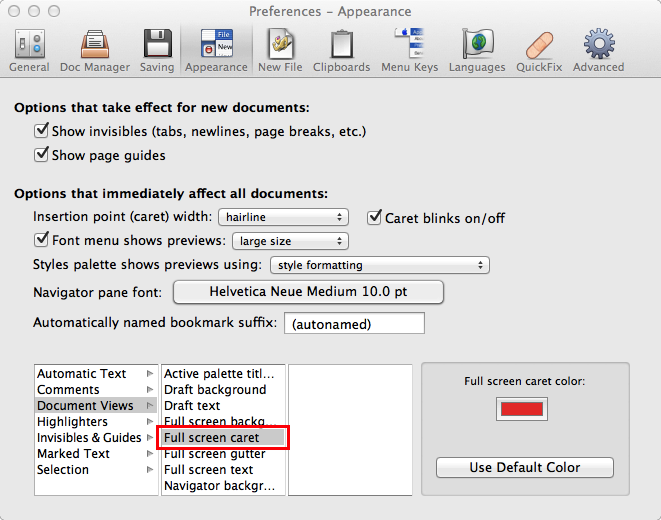Screen dimensions: 661x520
Task: Switch to the Saving preferences pane
Action: click(x=157, y=50)
